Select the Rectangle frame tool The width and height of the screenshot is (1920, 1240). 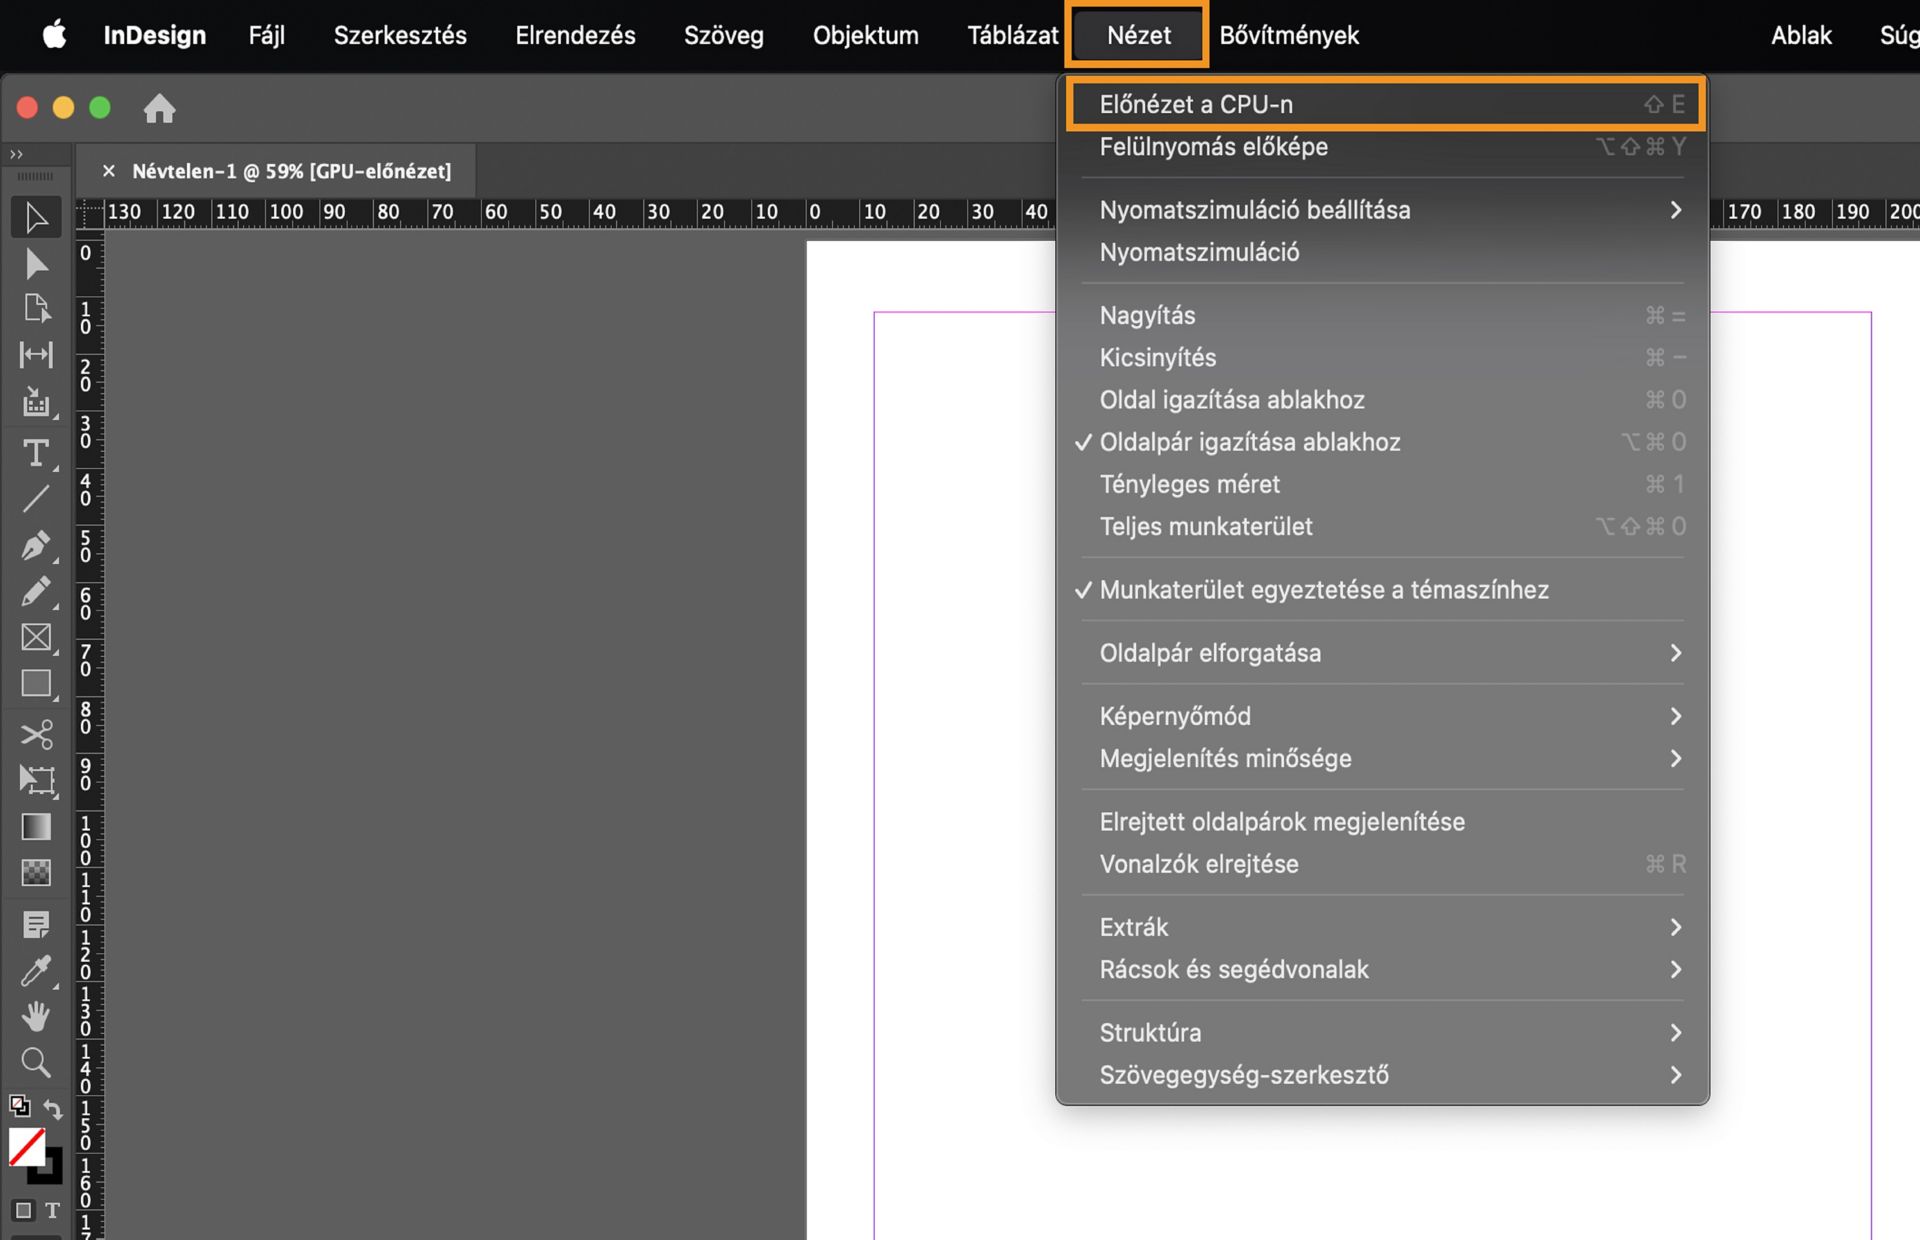pos(37,637)
